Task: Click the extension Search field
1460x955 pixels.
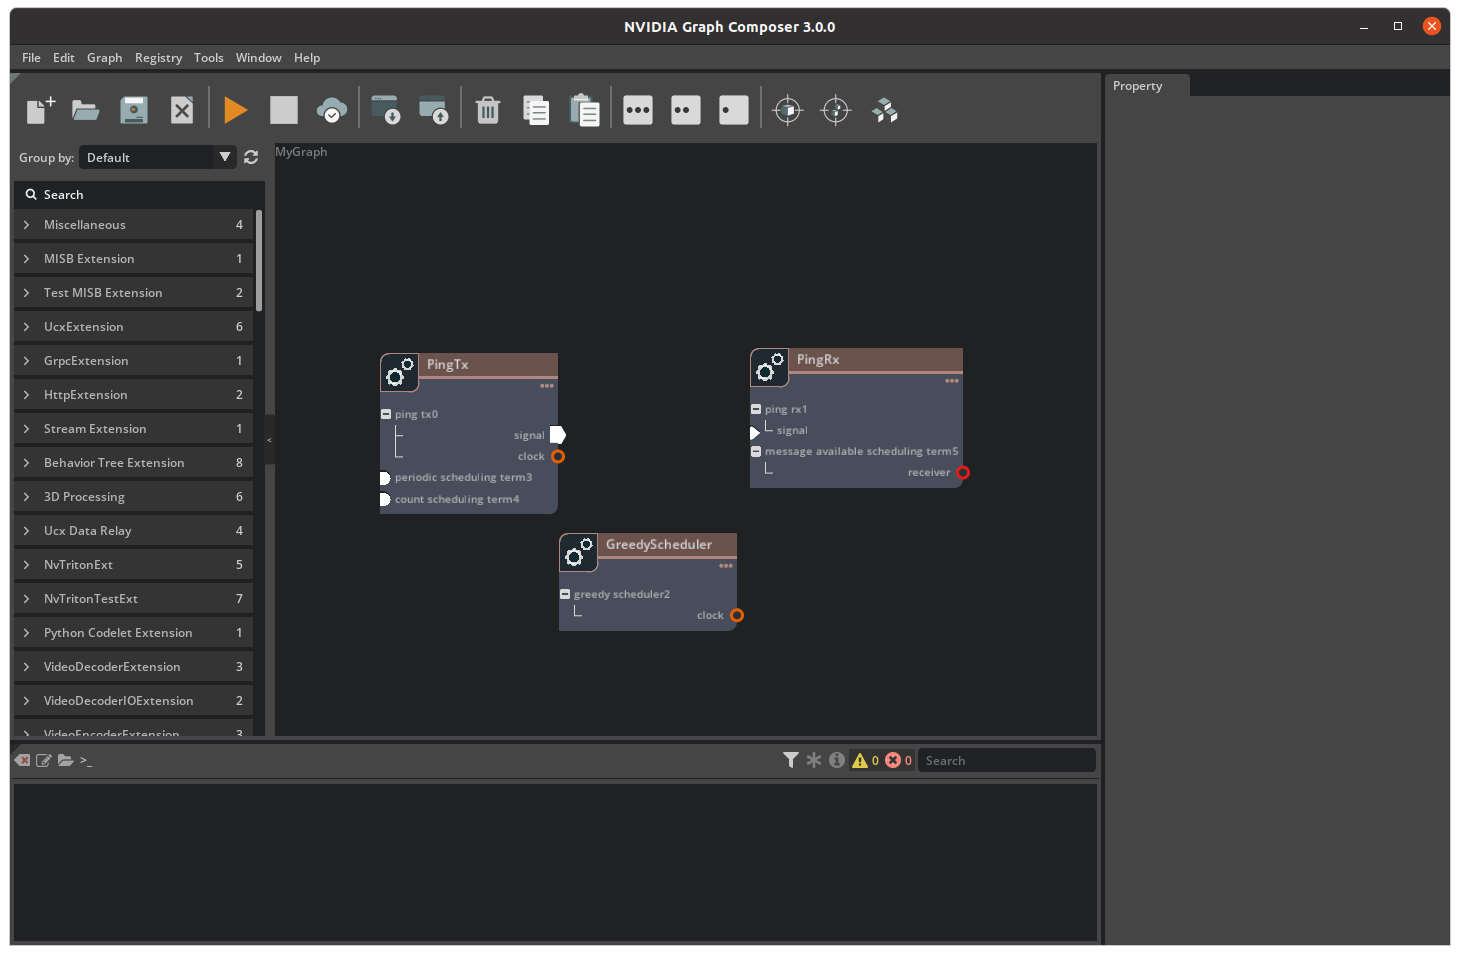Action: coord(139,194)
